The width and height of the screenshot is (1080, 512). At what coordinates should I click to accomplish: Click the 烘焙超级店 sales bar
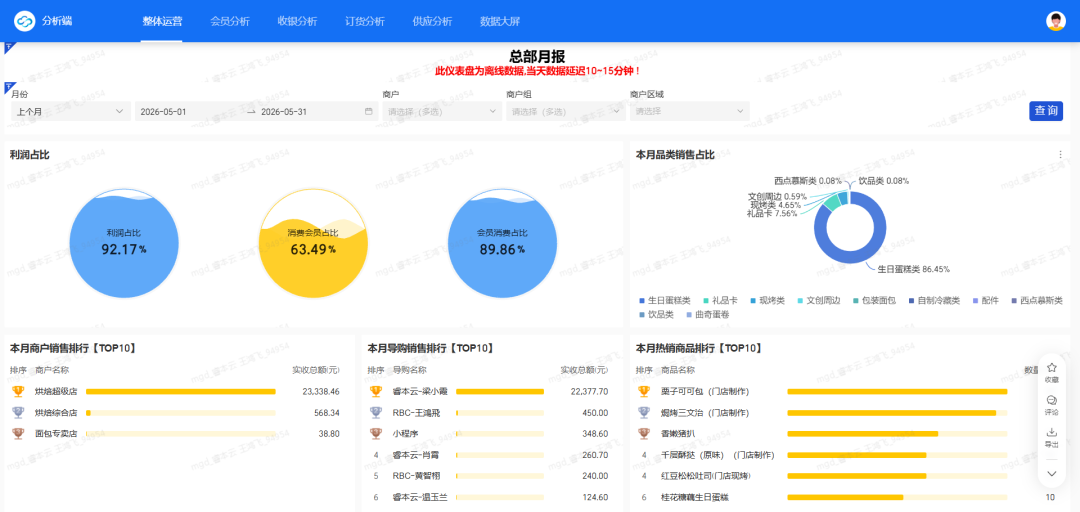click(180, 391)
